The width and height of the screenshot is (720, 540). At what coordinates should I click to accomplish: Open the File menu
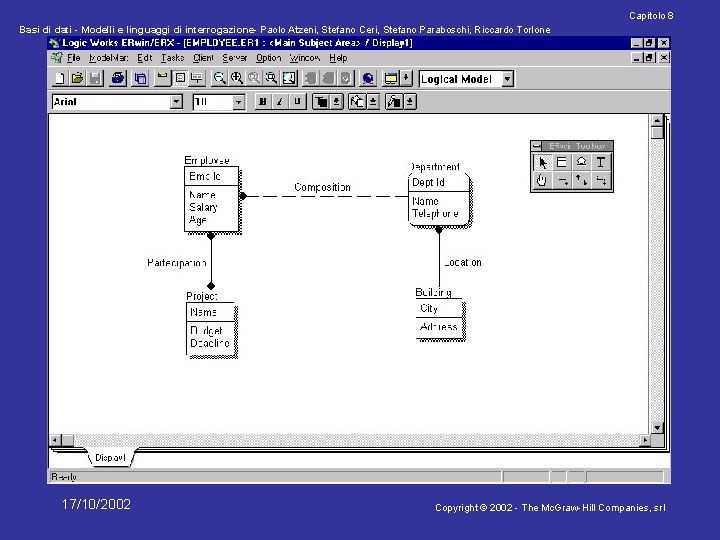73,58
